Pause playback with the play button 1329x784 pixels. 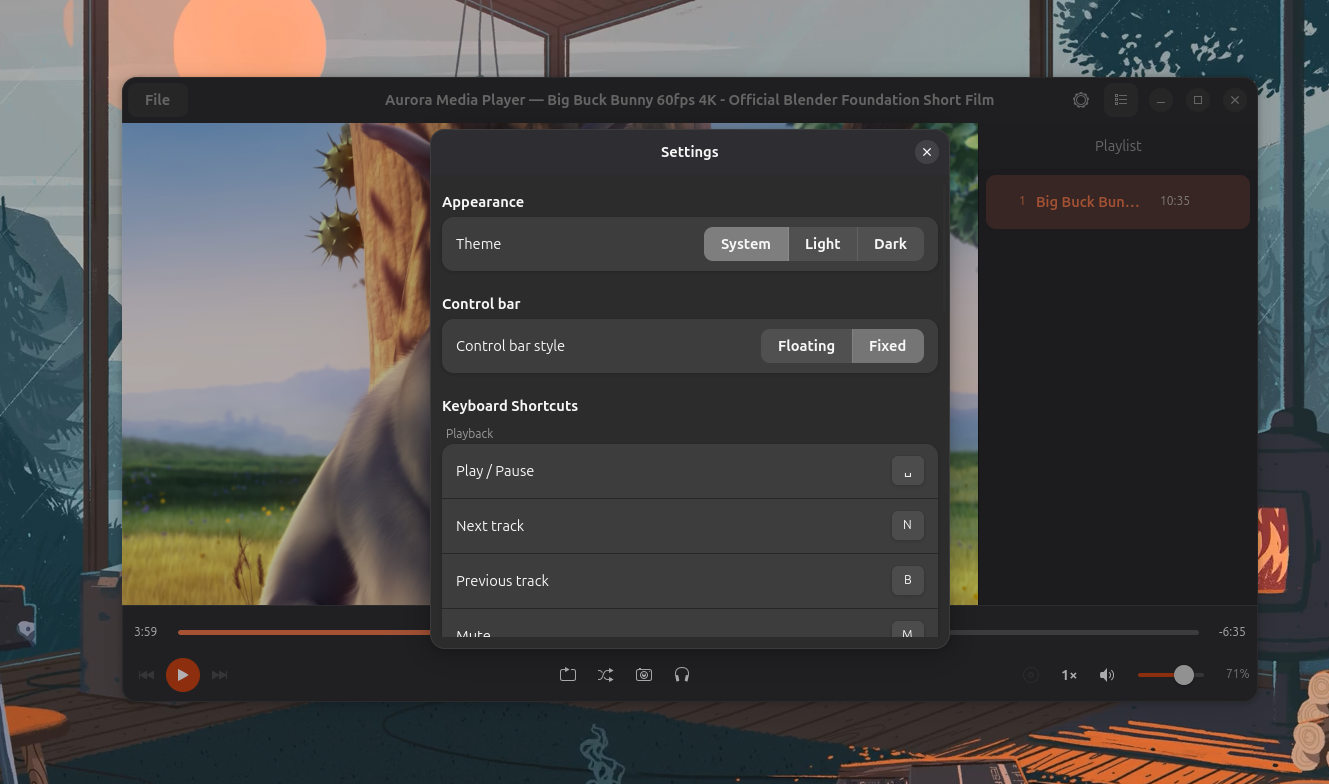pos(183,674)
